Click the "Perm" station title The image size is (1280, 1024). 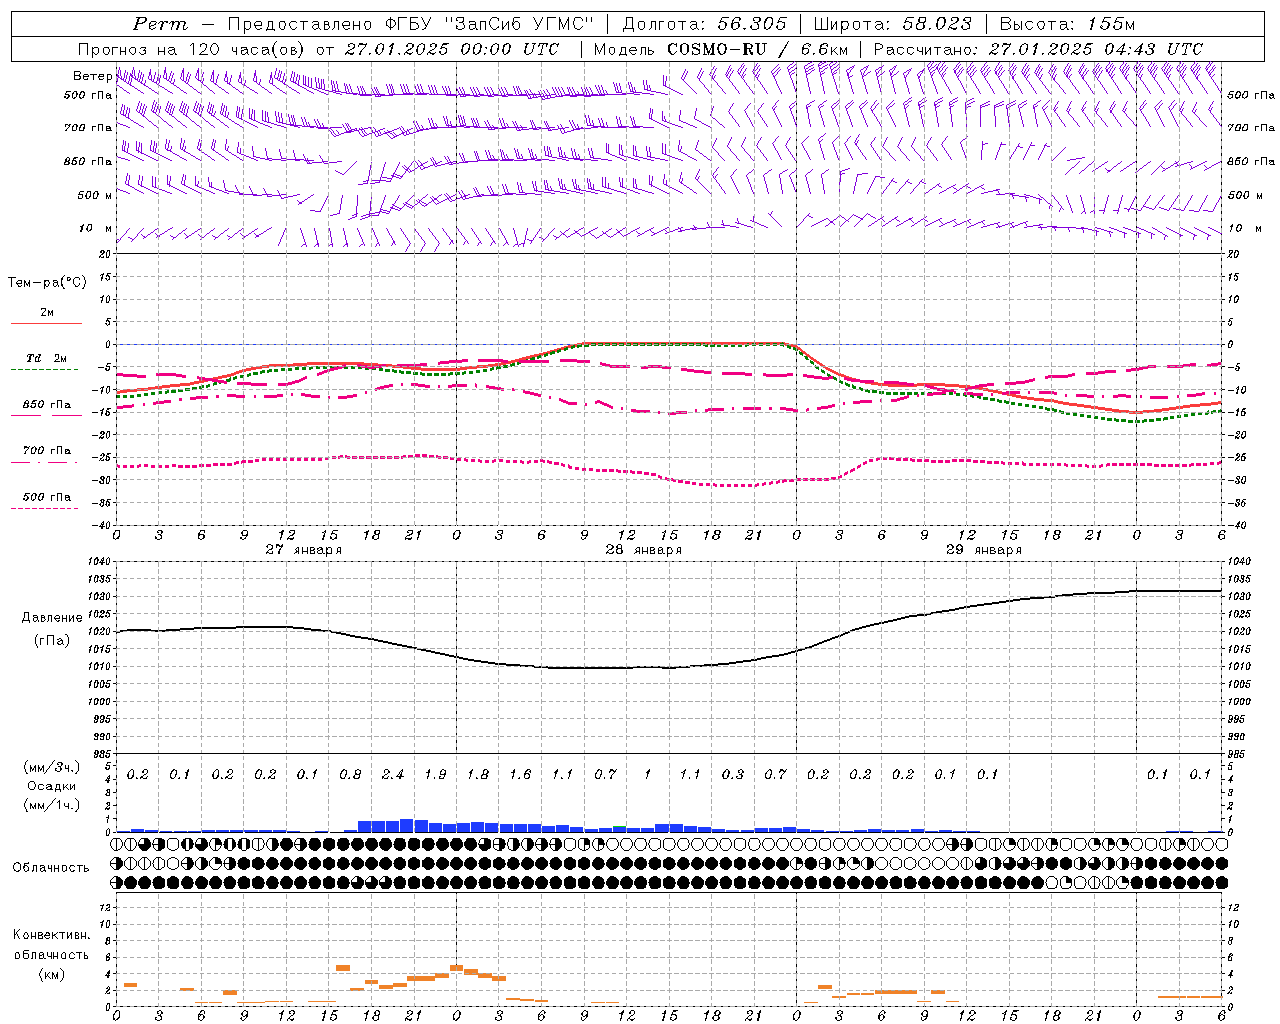160,24
